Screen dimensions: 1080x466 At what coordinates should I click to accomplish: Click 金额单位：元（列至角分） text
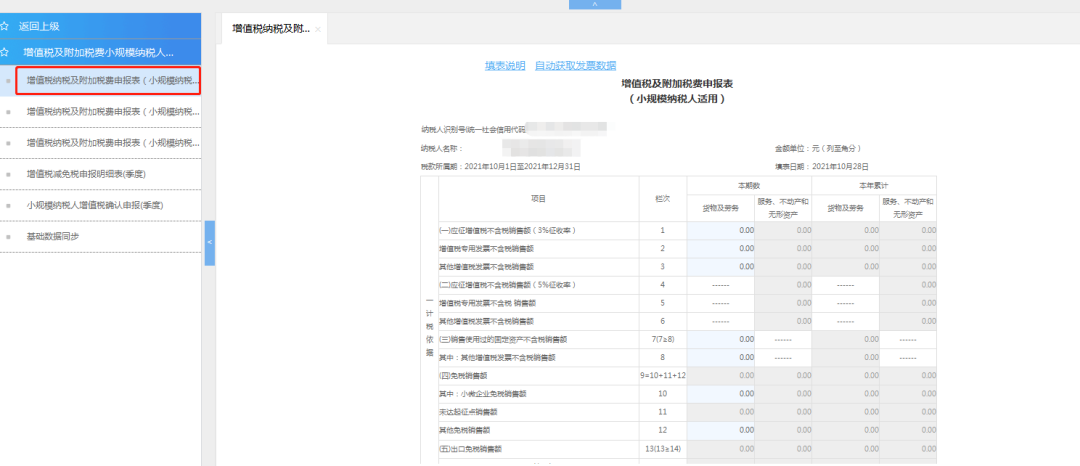coord(818,149)
